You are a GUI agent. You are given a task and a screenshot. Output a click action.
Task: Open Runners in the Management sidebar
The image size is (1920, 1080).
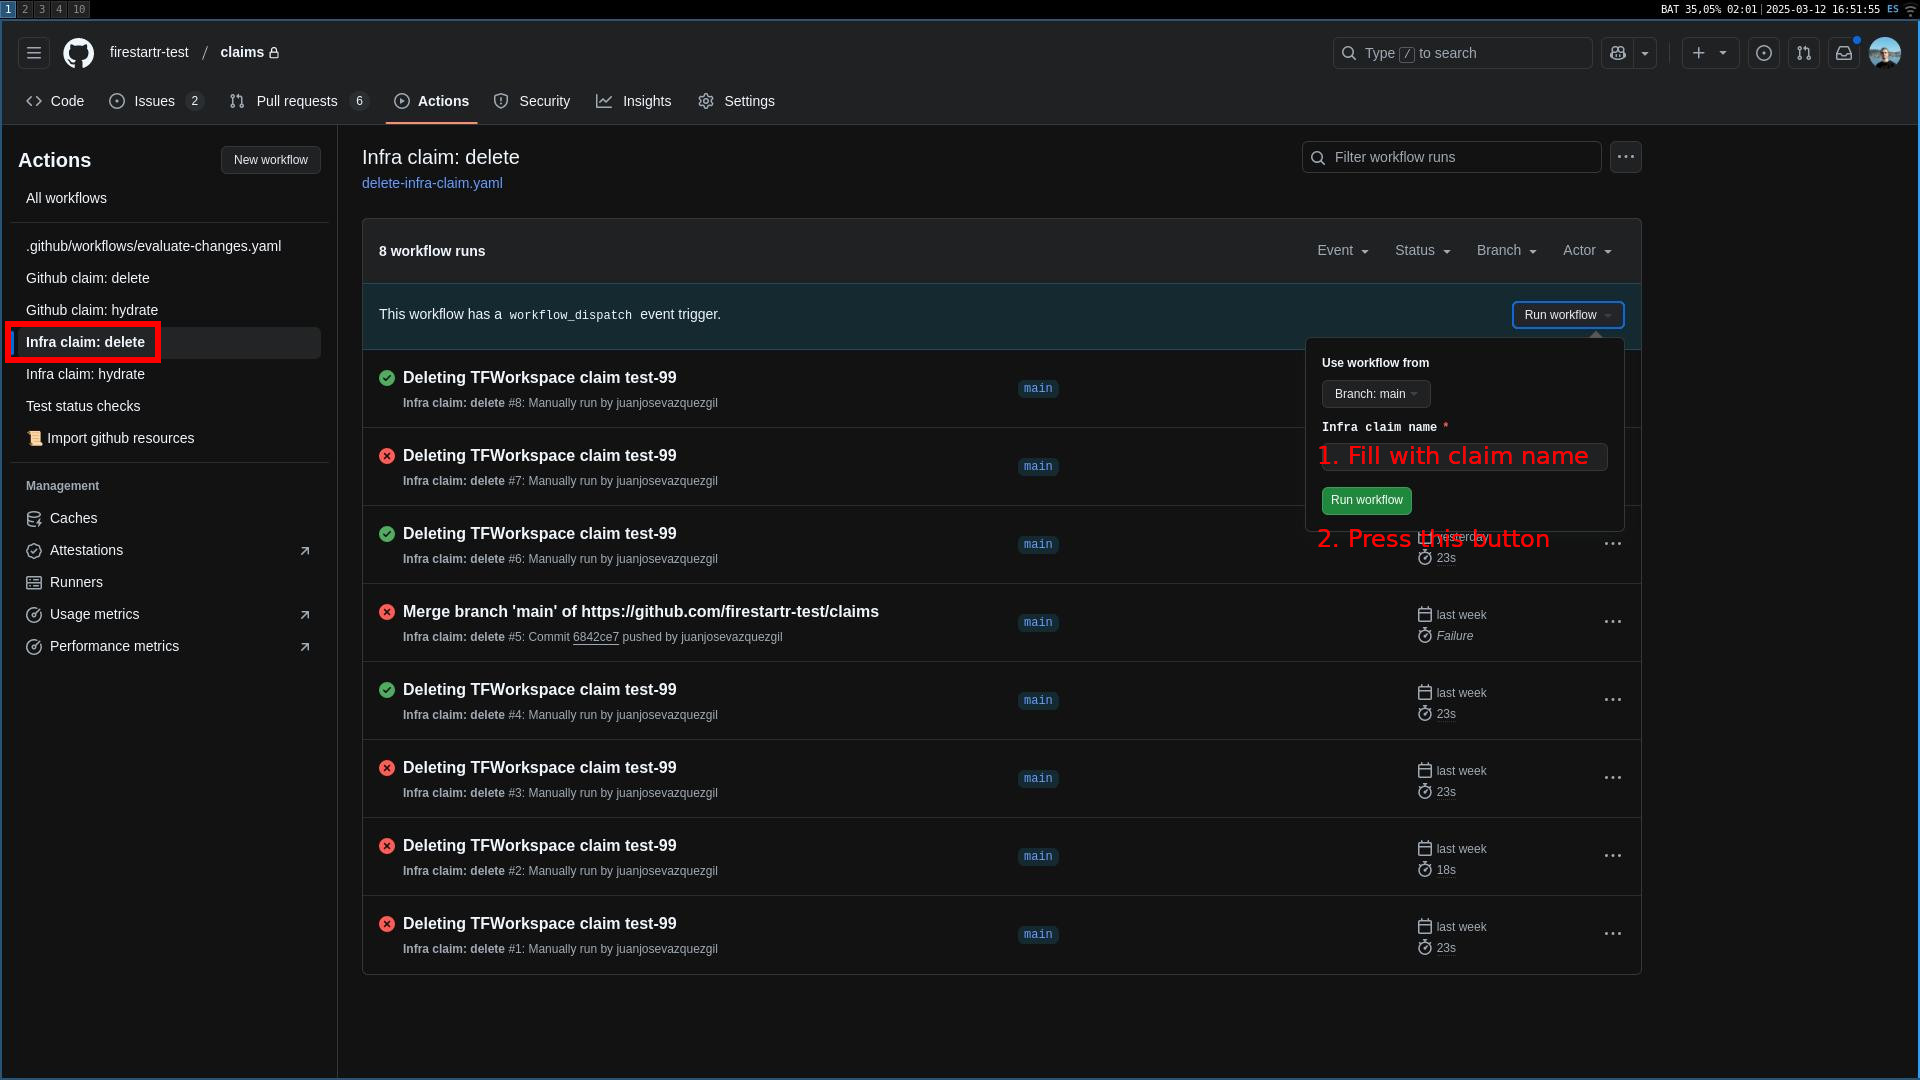[x=74, y=582]
